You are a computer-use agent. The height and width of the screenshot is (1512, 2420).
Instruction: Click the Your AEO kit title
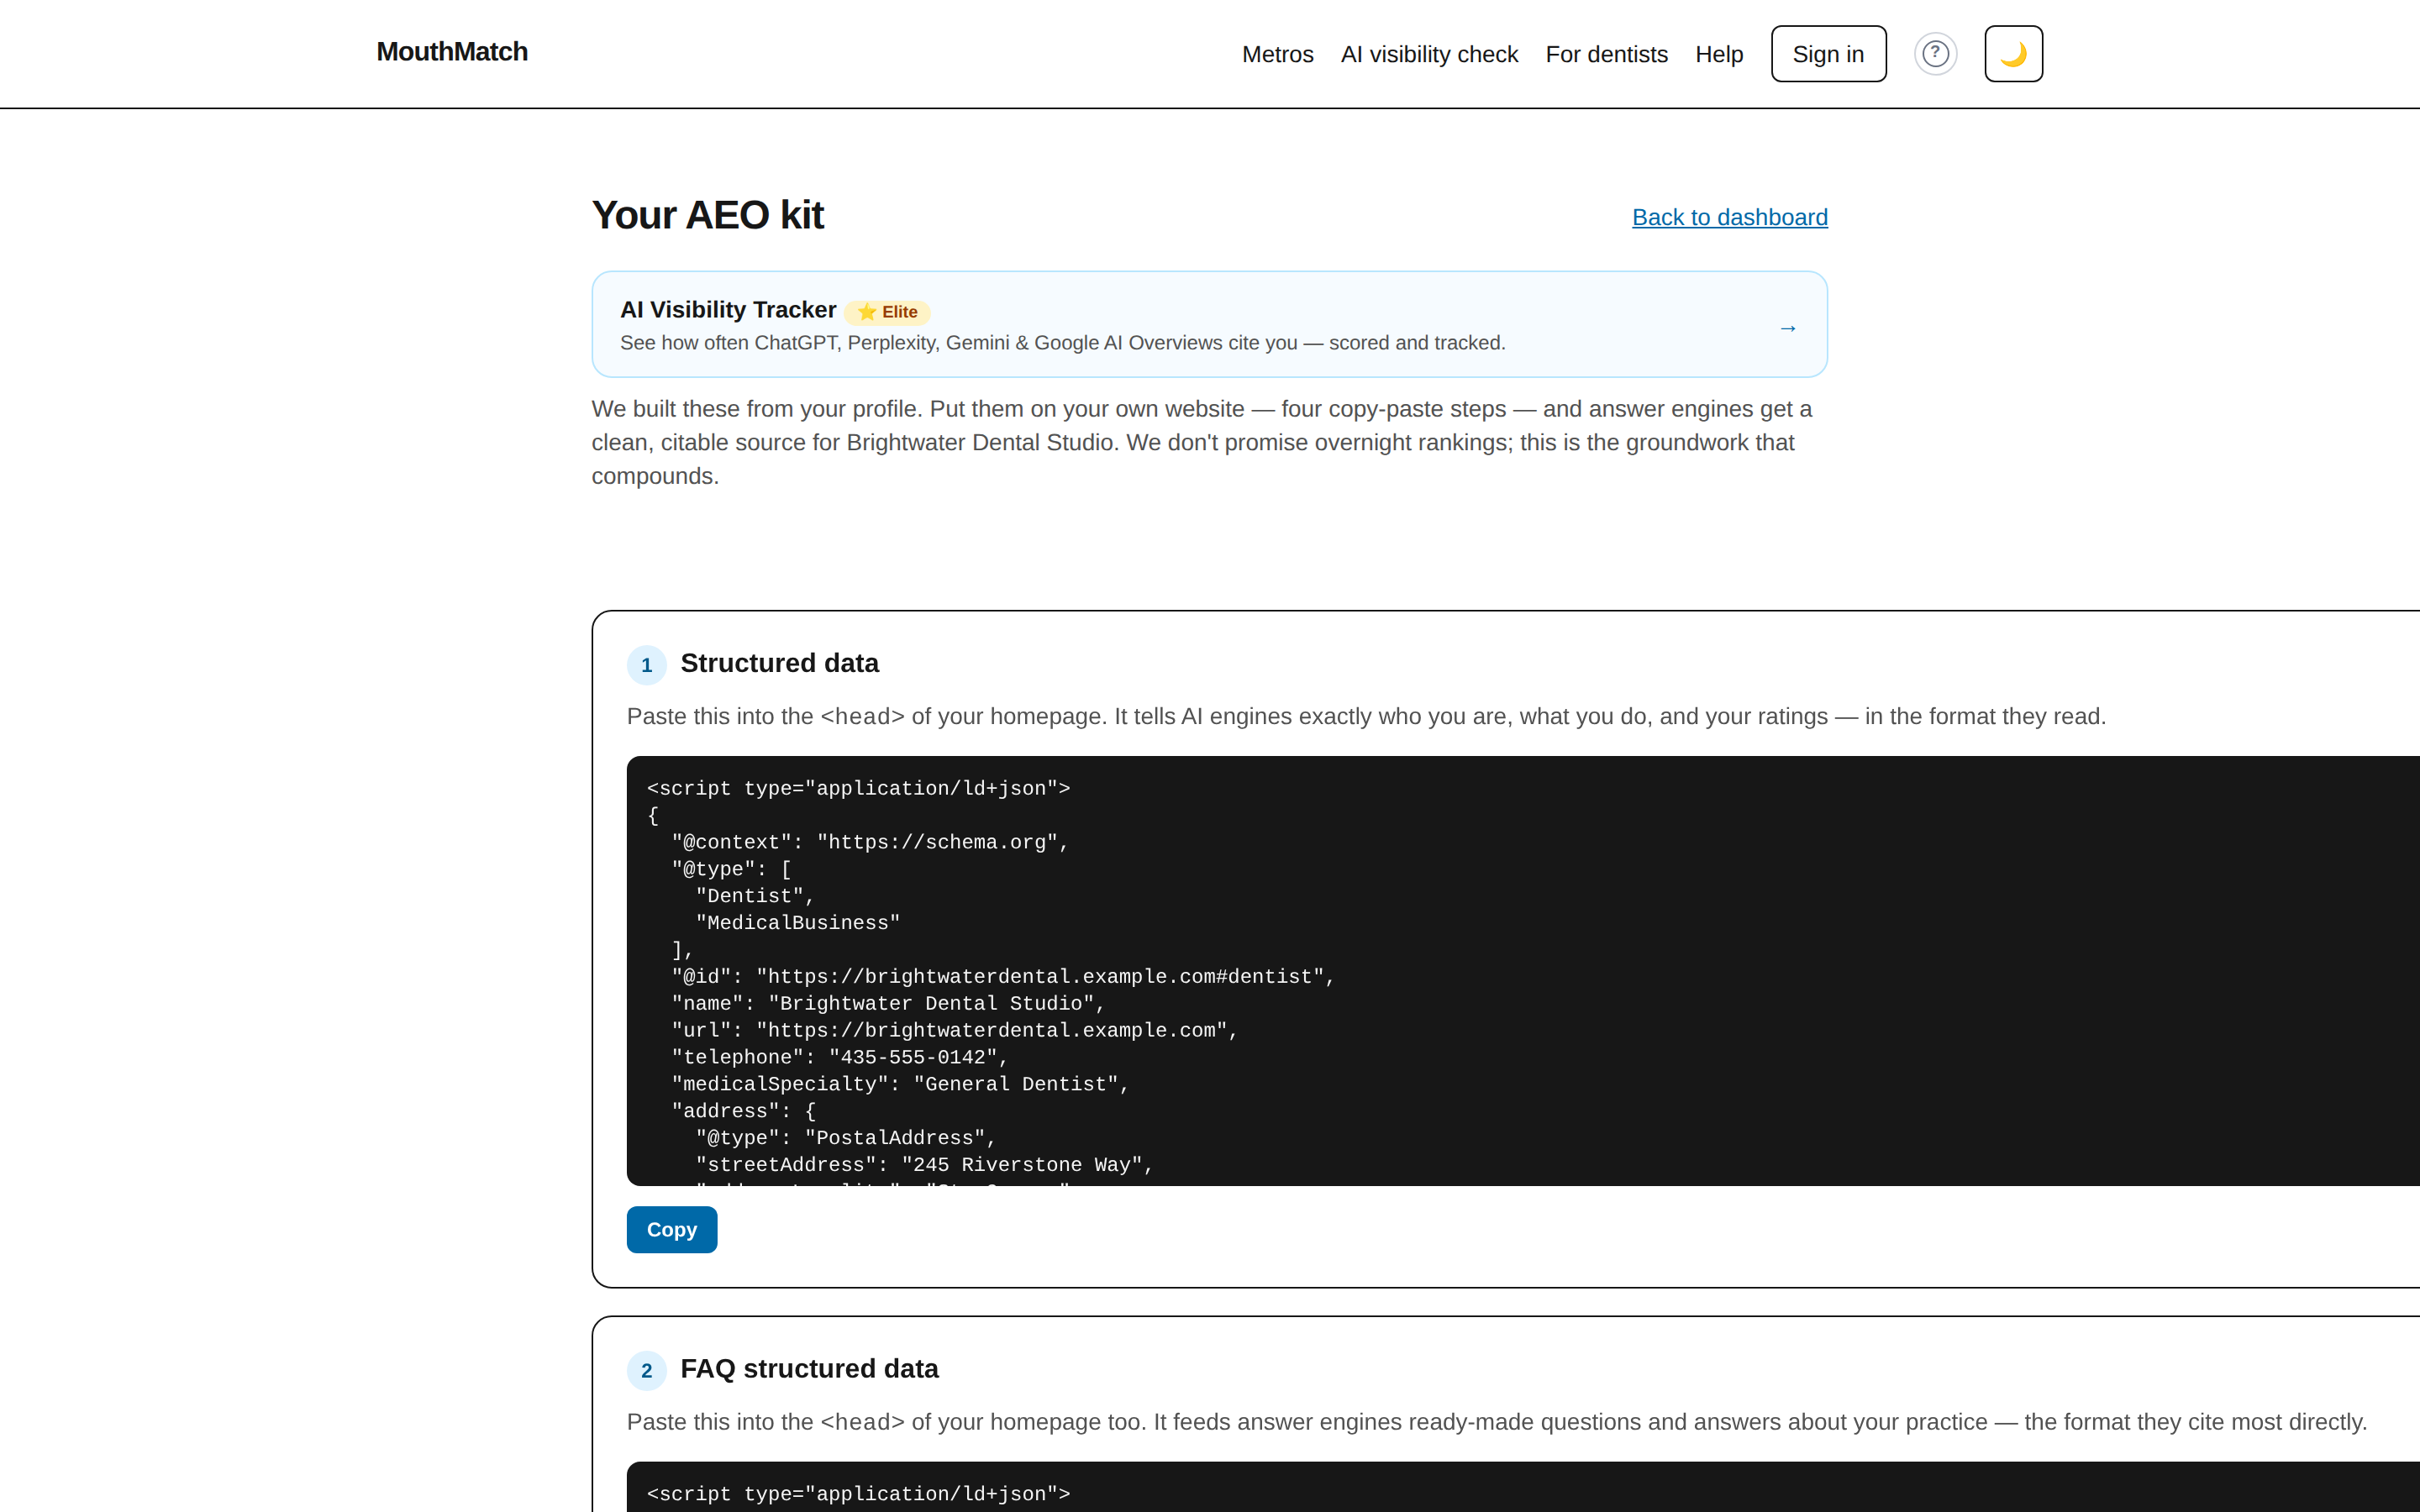(x=707, y=215)
